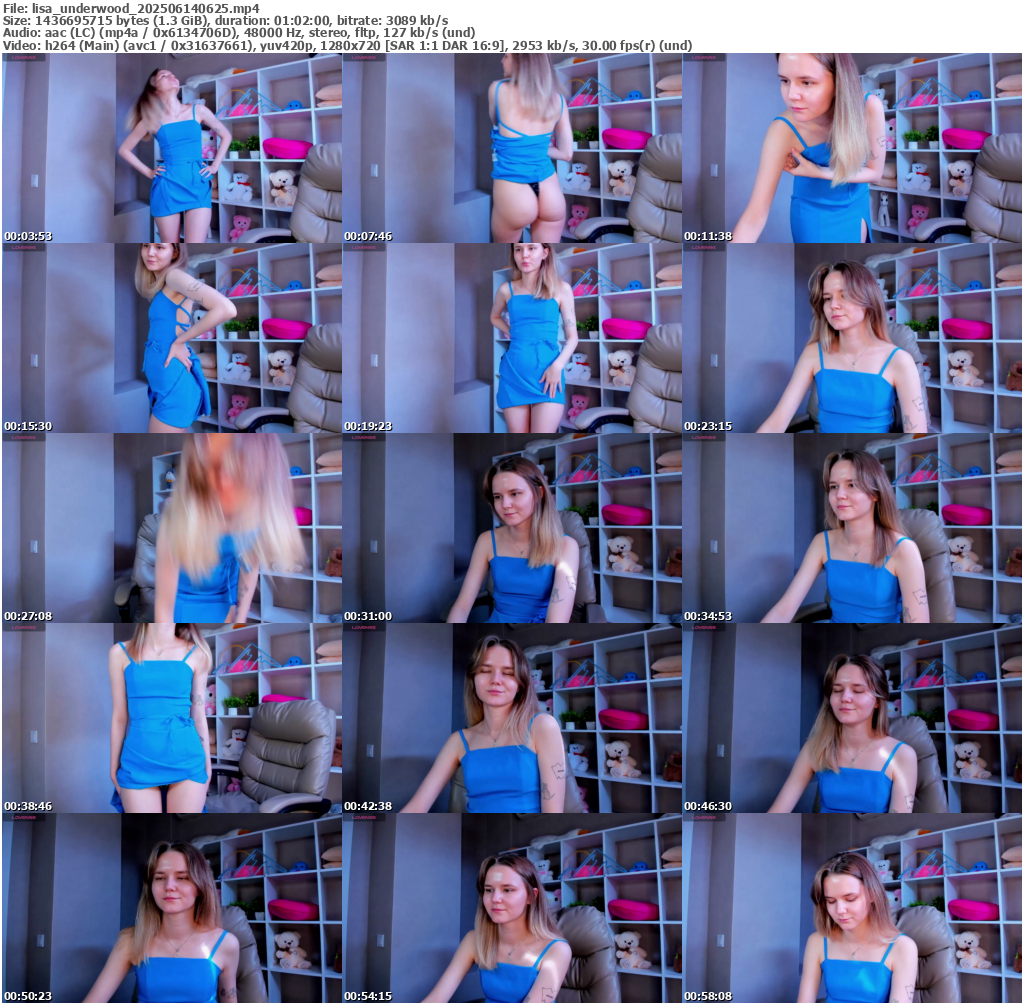This screenshot has height=1003, width=1024.
Task: Click the Audio aac (LC) info line
Action: point(238,33)
